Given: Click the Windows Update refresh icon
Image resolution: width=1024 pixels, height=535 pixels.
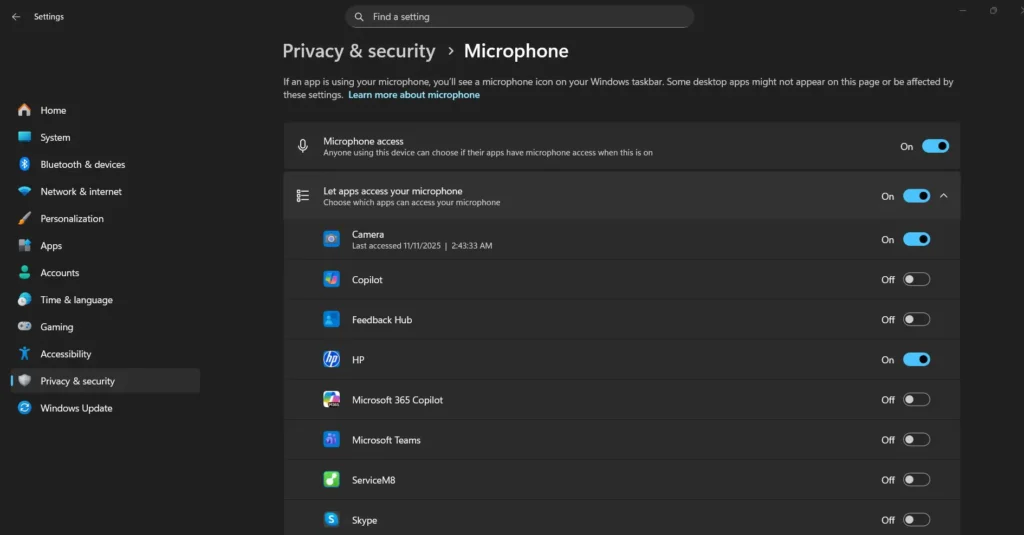Looking at the screenshot, I should (24, 408).
